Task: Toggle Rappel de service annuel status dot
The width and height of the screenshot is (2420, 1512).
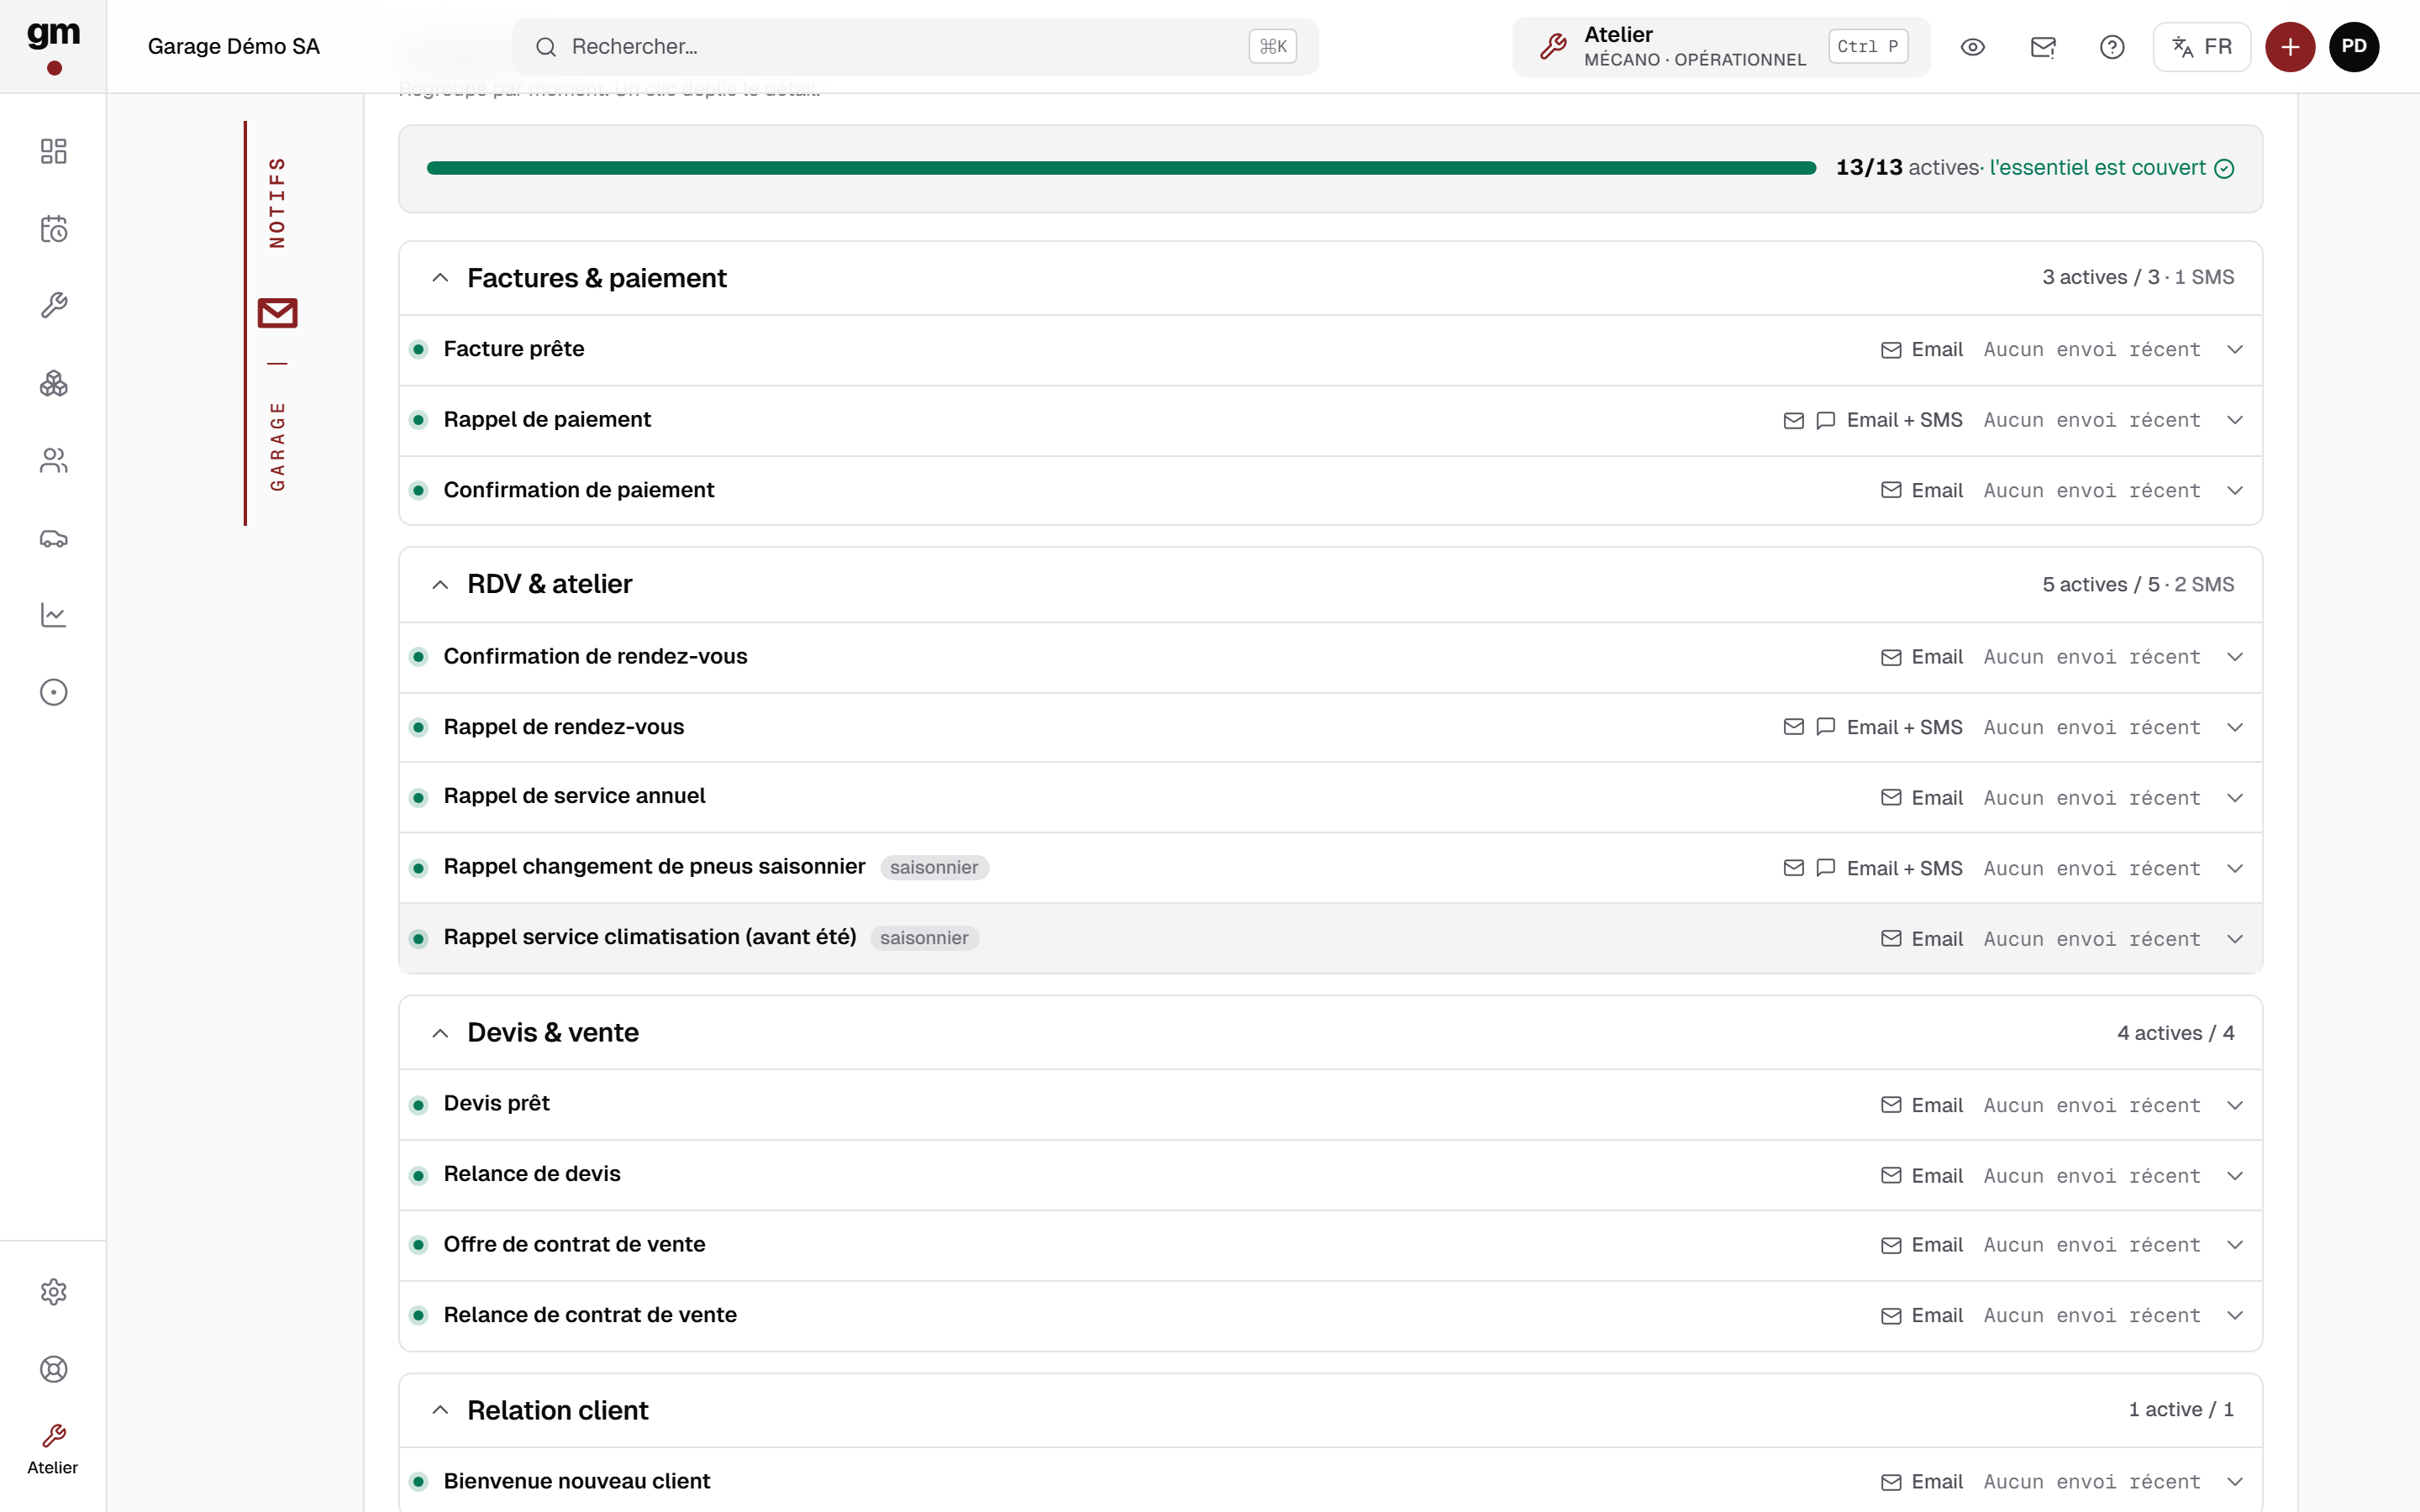Action: 419,798
